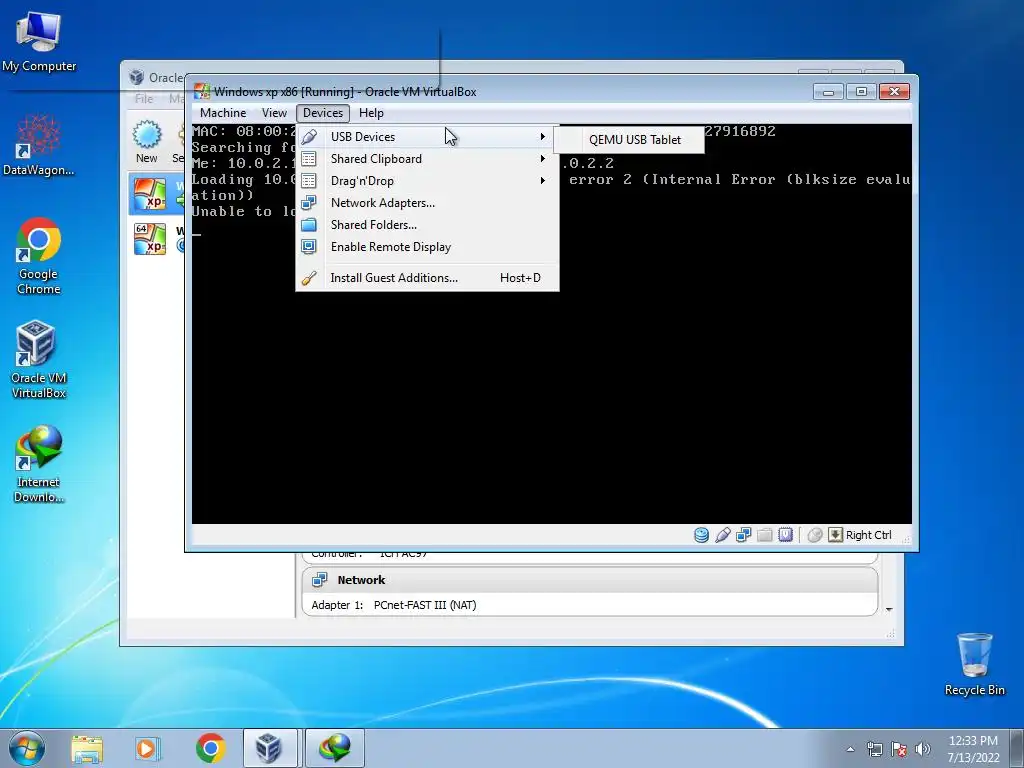Image resolution: width=1024 pixels, height=768 pixels.
Task: Open the Machine menu in VM window
Action: point(223,113)
